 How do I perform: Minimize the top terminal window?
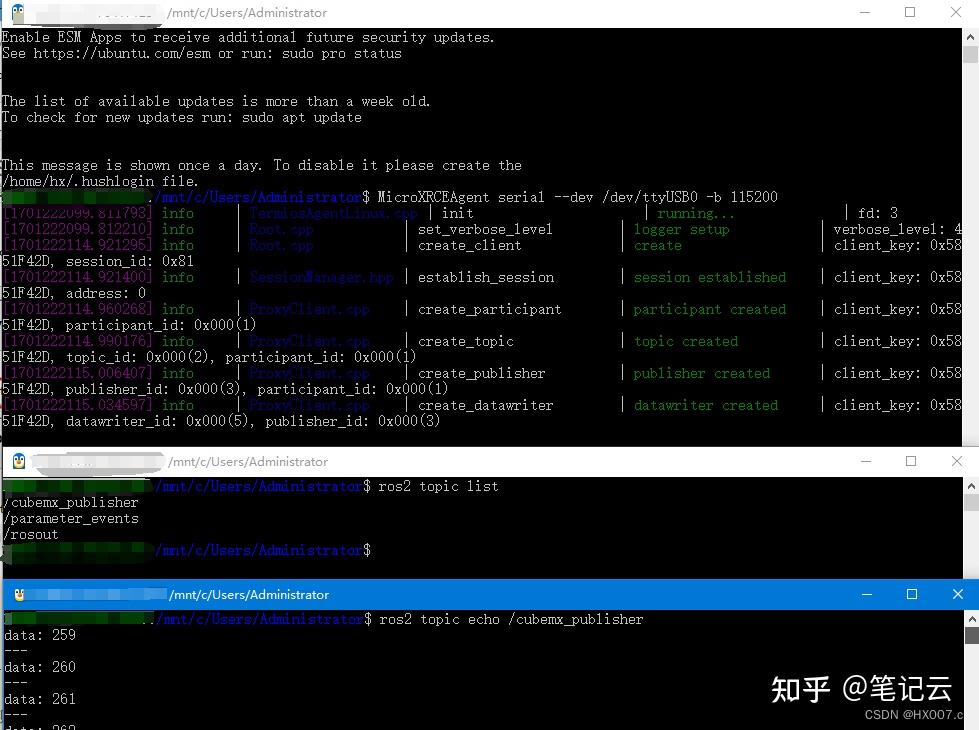(x=864, y=13)
